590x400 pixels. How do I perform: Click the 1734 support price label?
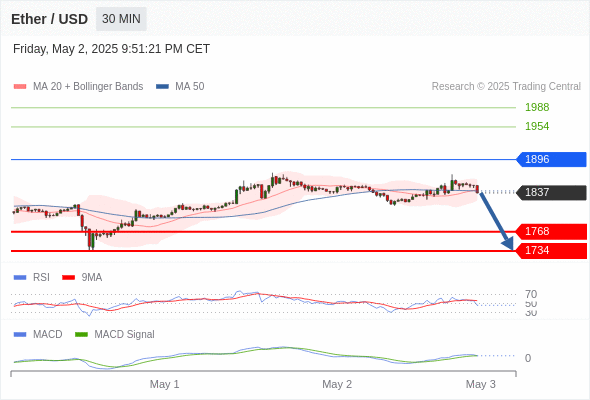[551, 251]
